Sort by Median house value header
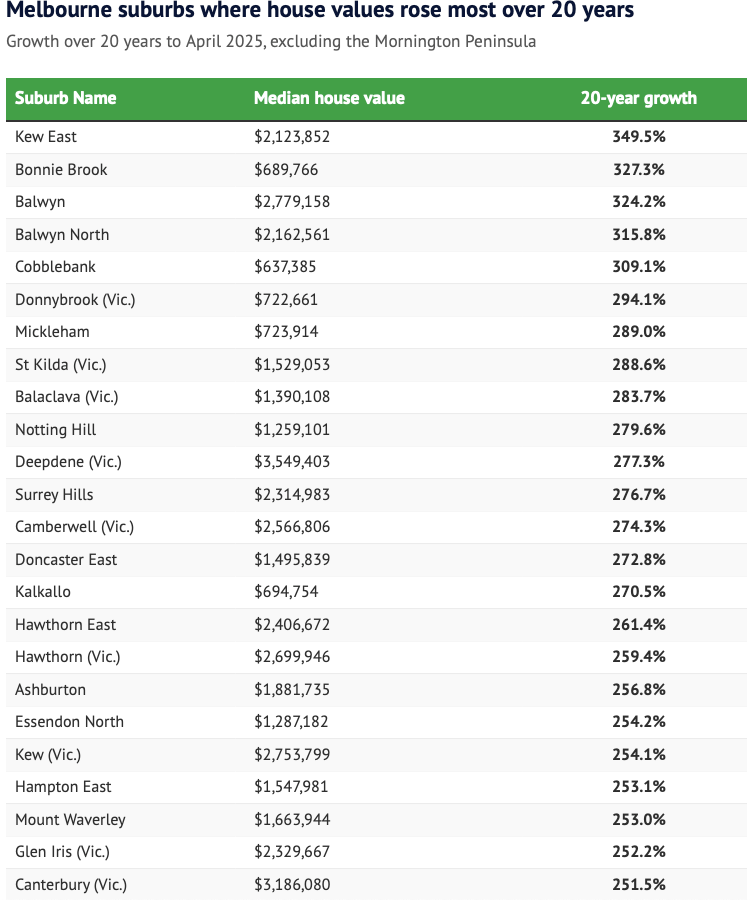 click(x=329, y=98)
